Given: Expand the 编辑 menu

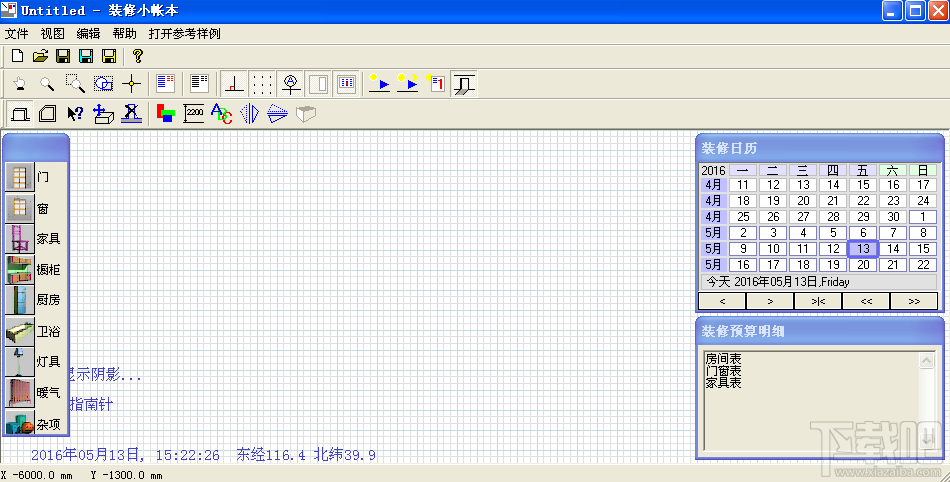Looking at the screenshot, I should point(88,34).
